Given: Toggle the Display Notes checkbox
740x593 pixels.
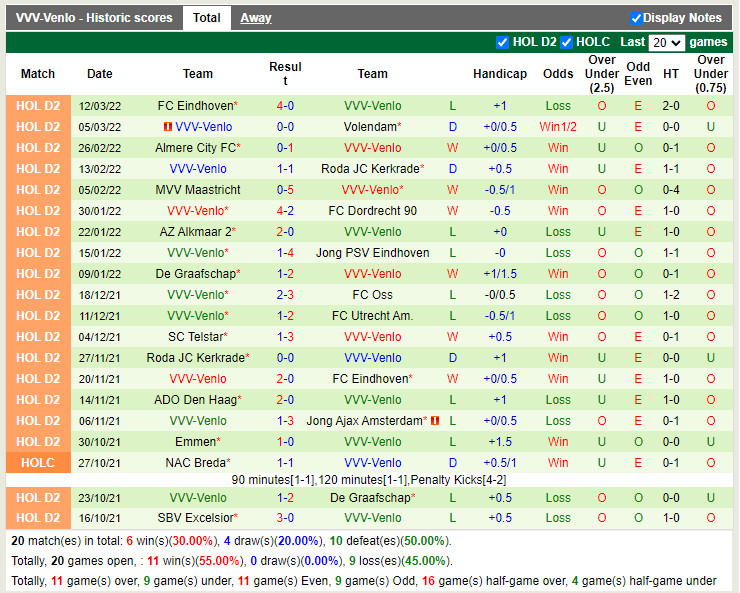Looking at the screenshot, I should pyautogui.click(x=636, y=18).
